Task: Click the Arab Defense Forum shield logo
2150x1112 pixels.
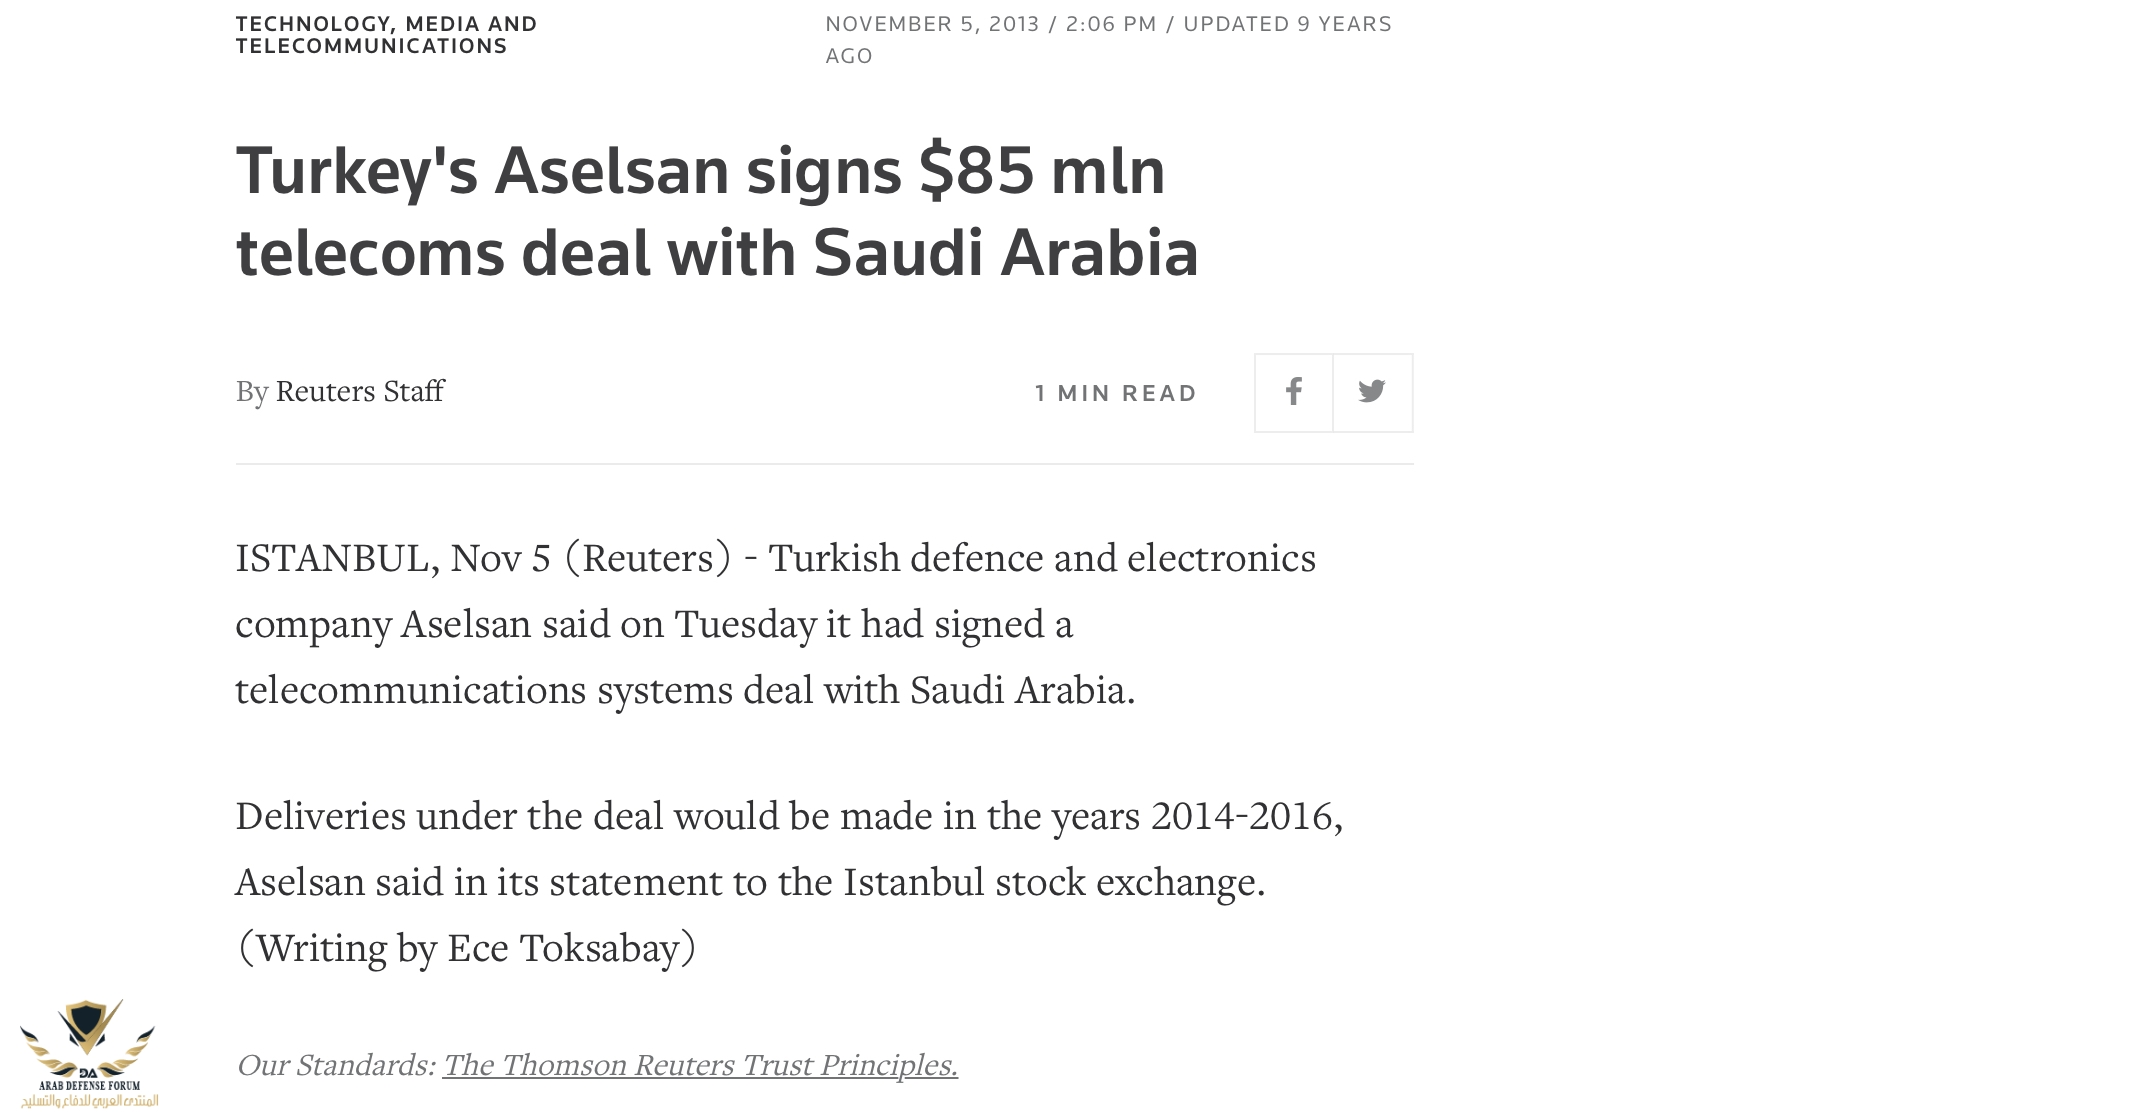Action: (87, 1030)
